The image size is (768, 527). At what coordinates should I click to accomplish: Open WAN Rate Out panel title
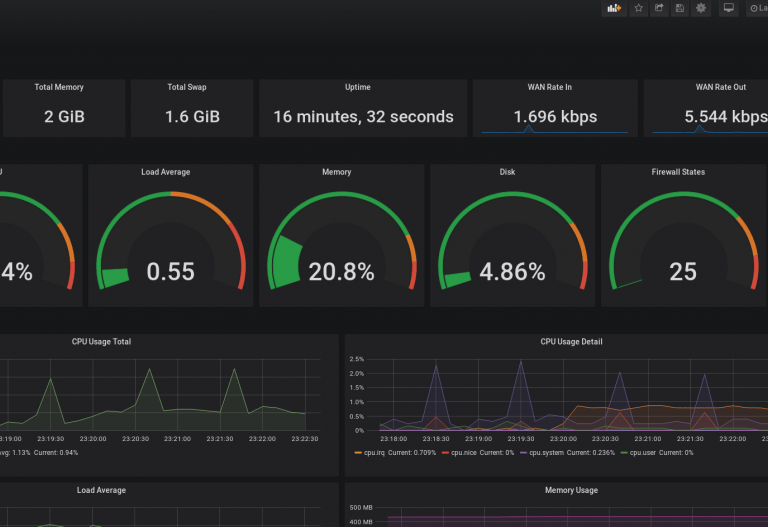(721, 87)
